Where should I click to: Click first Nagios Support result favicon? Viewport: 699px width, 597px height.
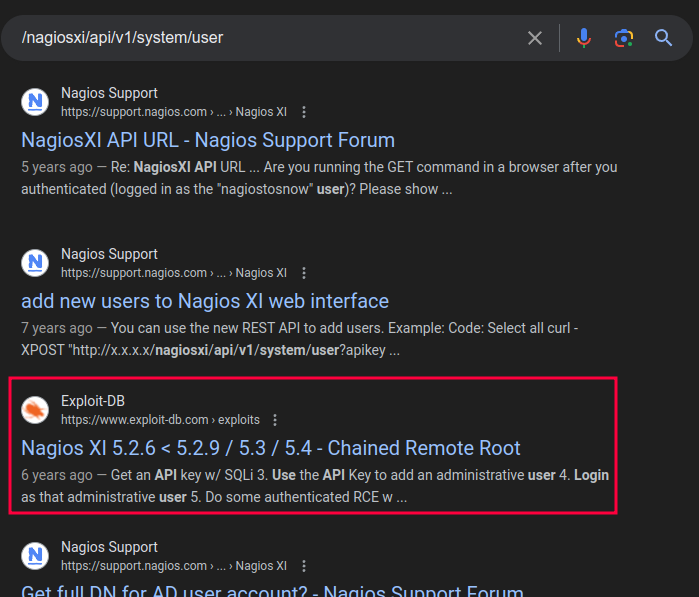pyautogui.click(x=36, y=102)
